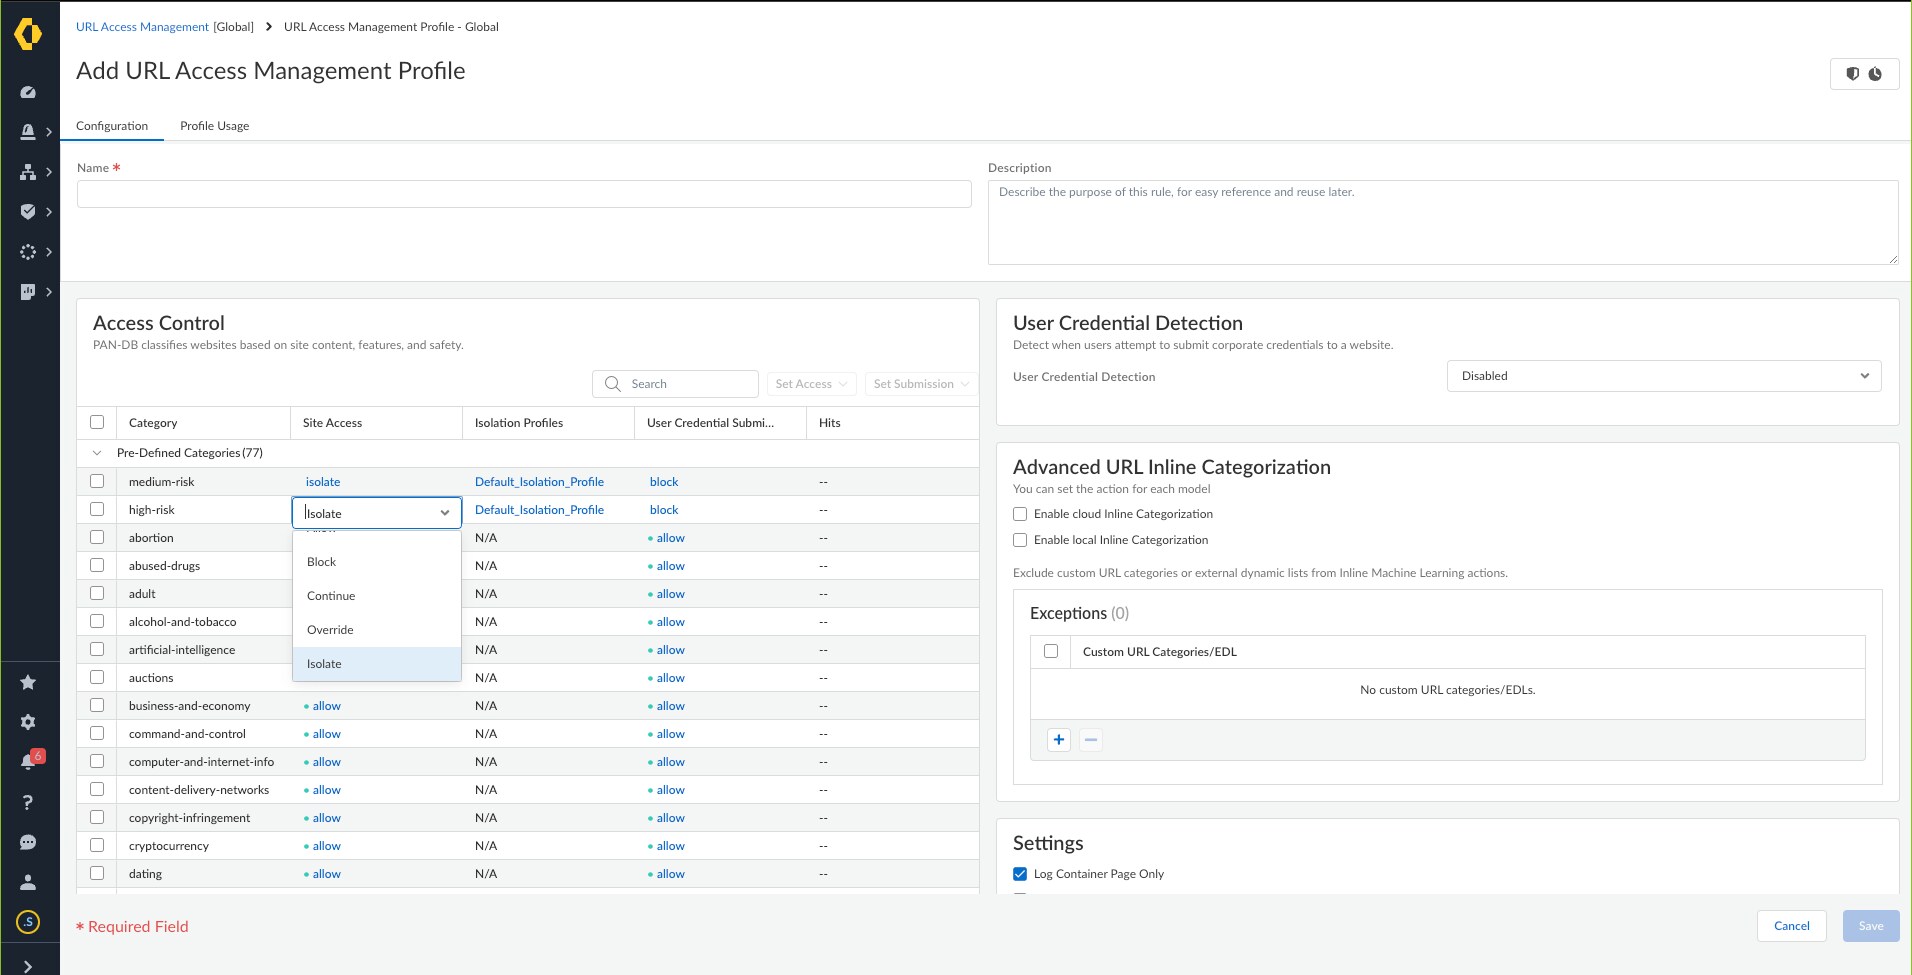Collapse the Pre-Defined Categories section
The height and width of the screenshot is (975, 1912).
[97, 452]
